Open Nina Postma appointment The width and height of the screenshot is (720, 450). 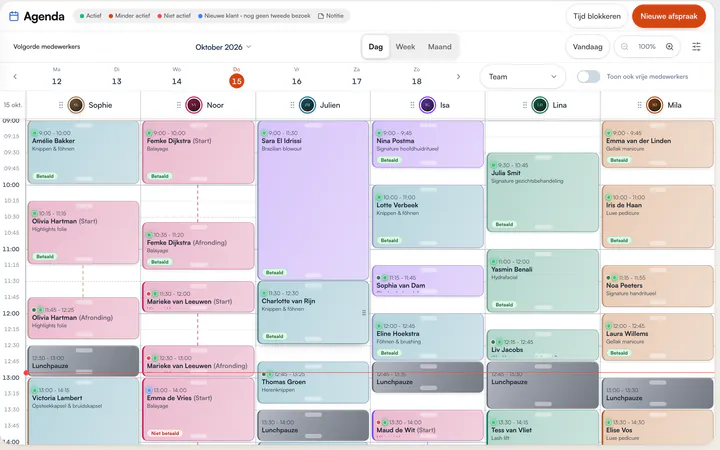click(428, 144)
